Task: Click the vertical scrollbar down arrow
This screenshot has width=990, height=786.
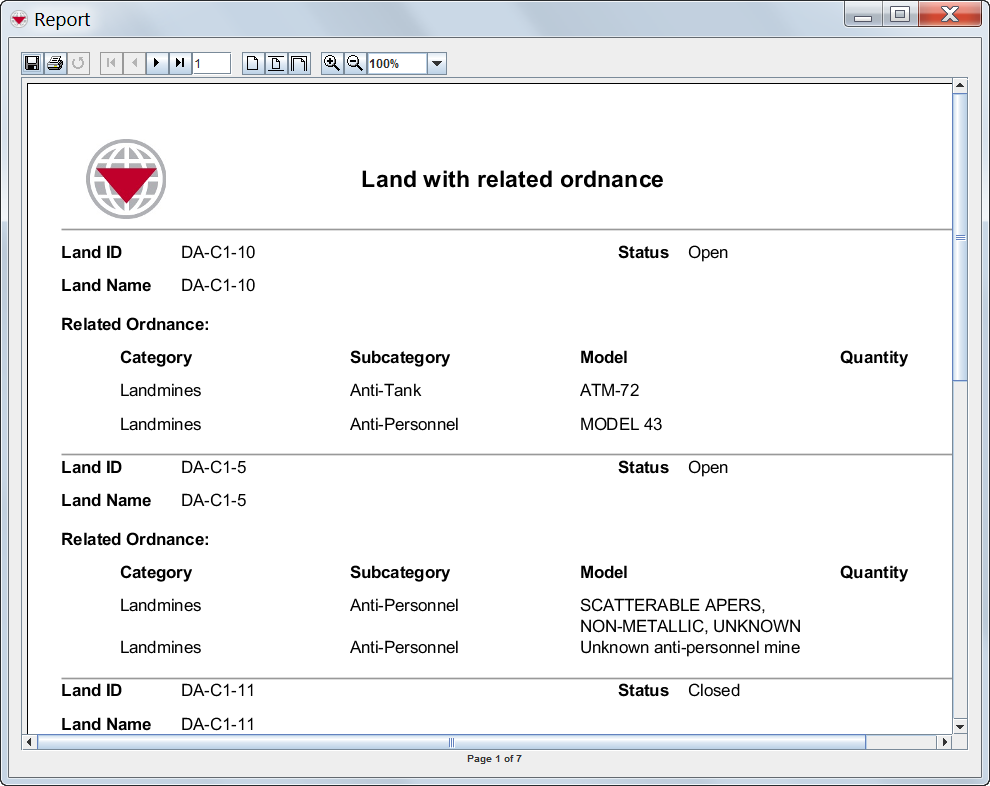Action: pos(960,726)
